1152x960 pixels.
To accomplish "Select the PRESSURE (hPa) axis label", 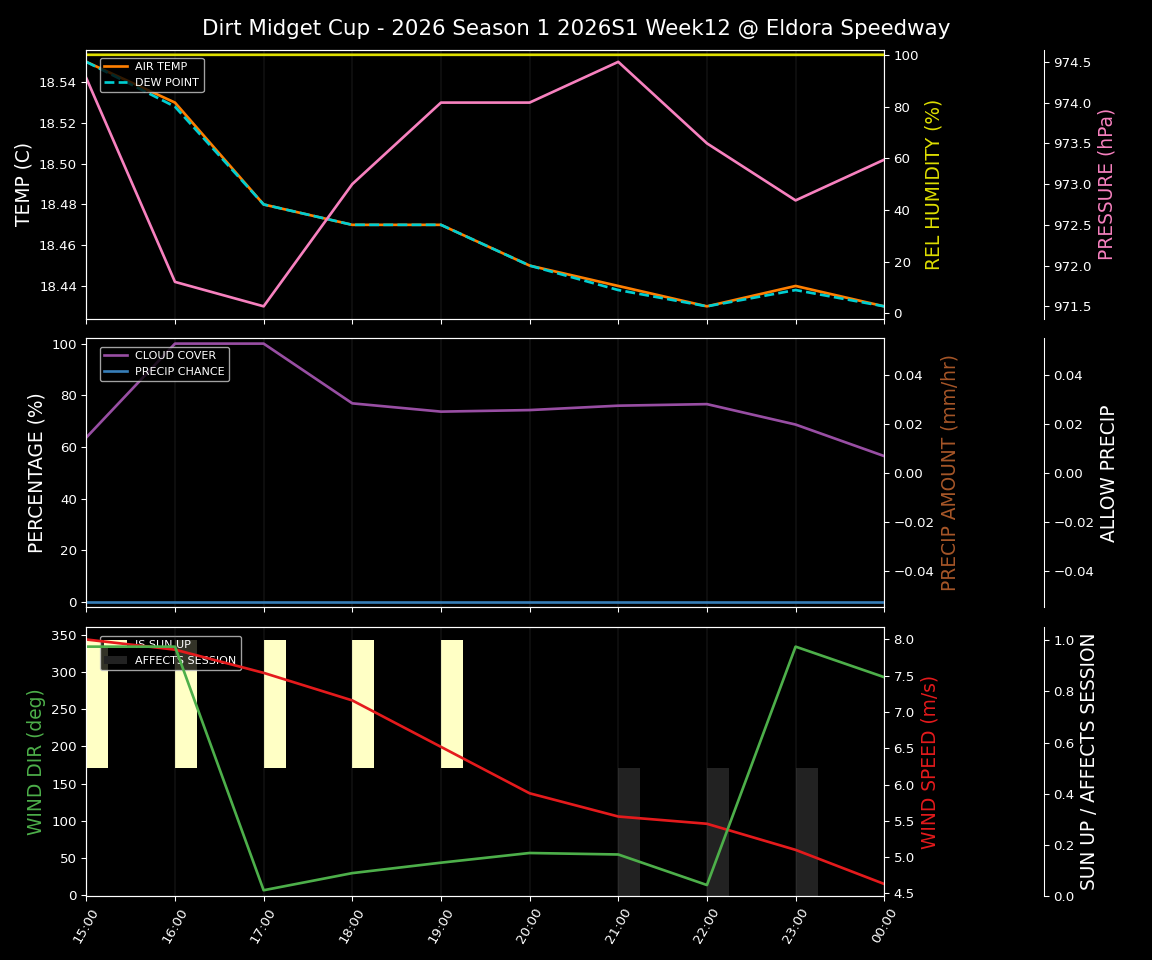I will click(1108, 184).
